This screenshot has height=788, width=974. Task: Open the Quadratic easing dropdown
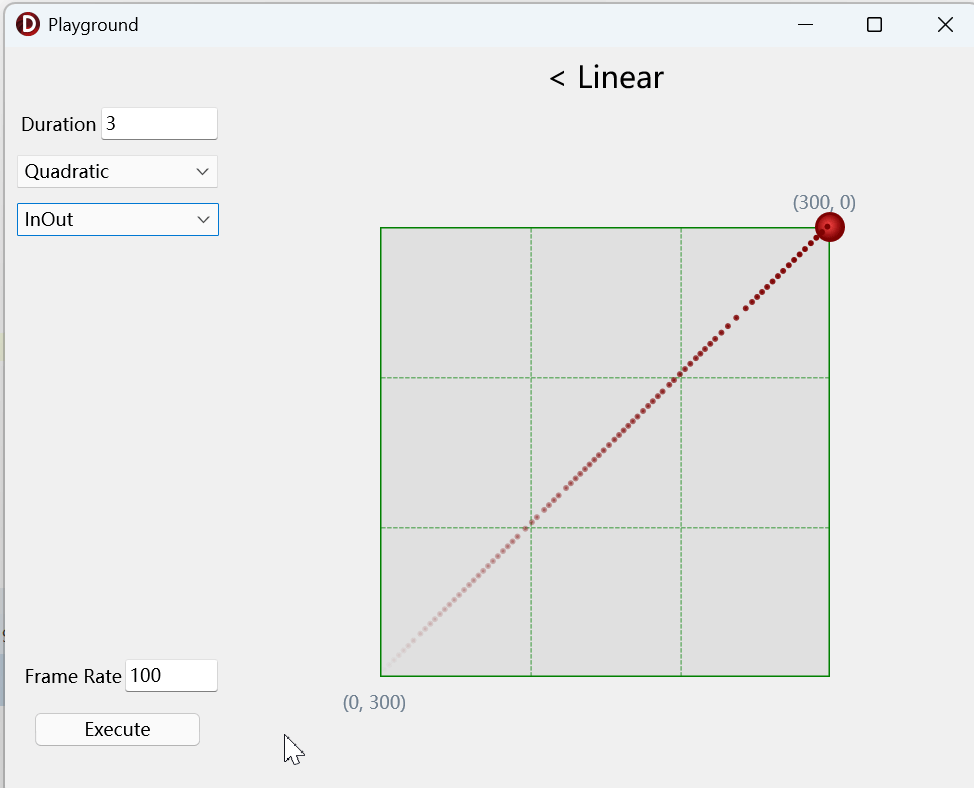[117, 172]
